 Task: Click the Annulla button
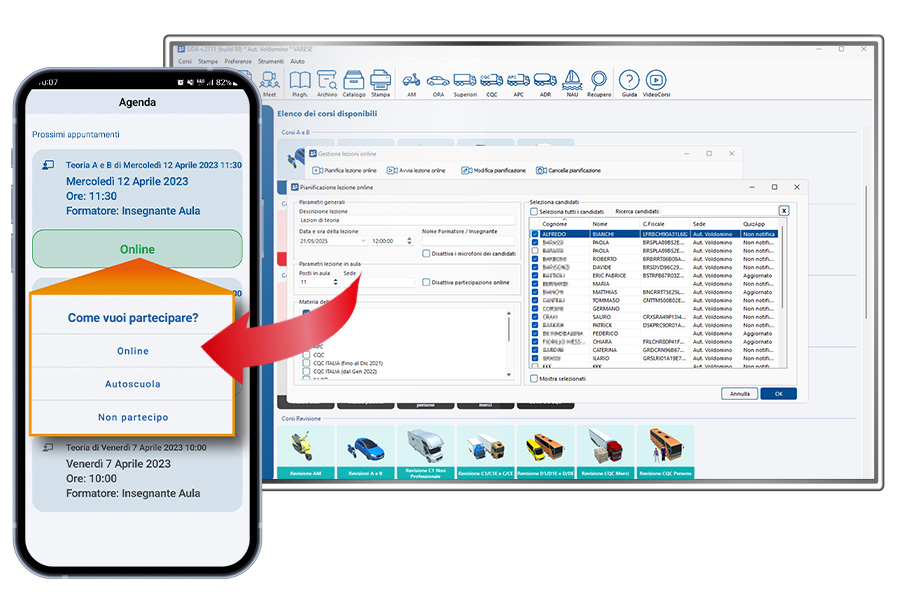tap(739, 394)
